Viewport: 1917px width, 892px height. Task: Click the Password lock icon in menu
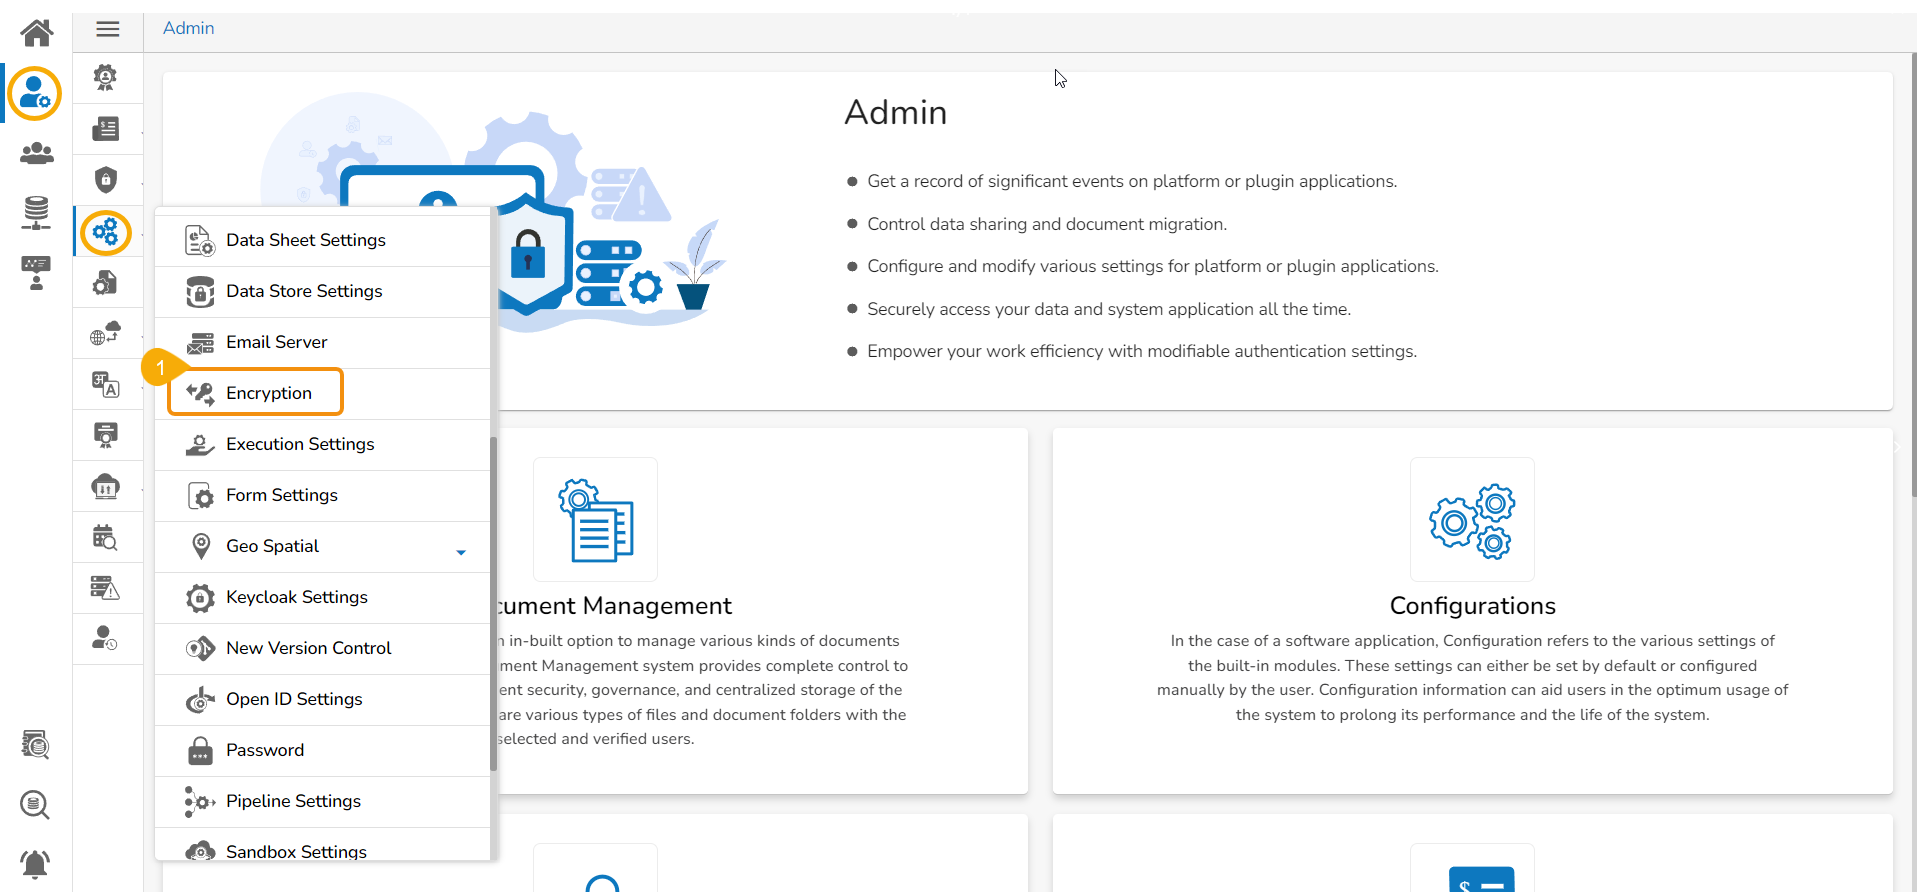(x=201, y=751)
